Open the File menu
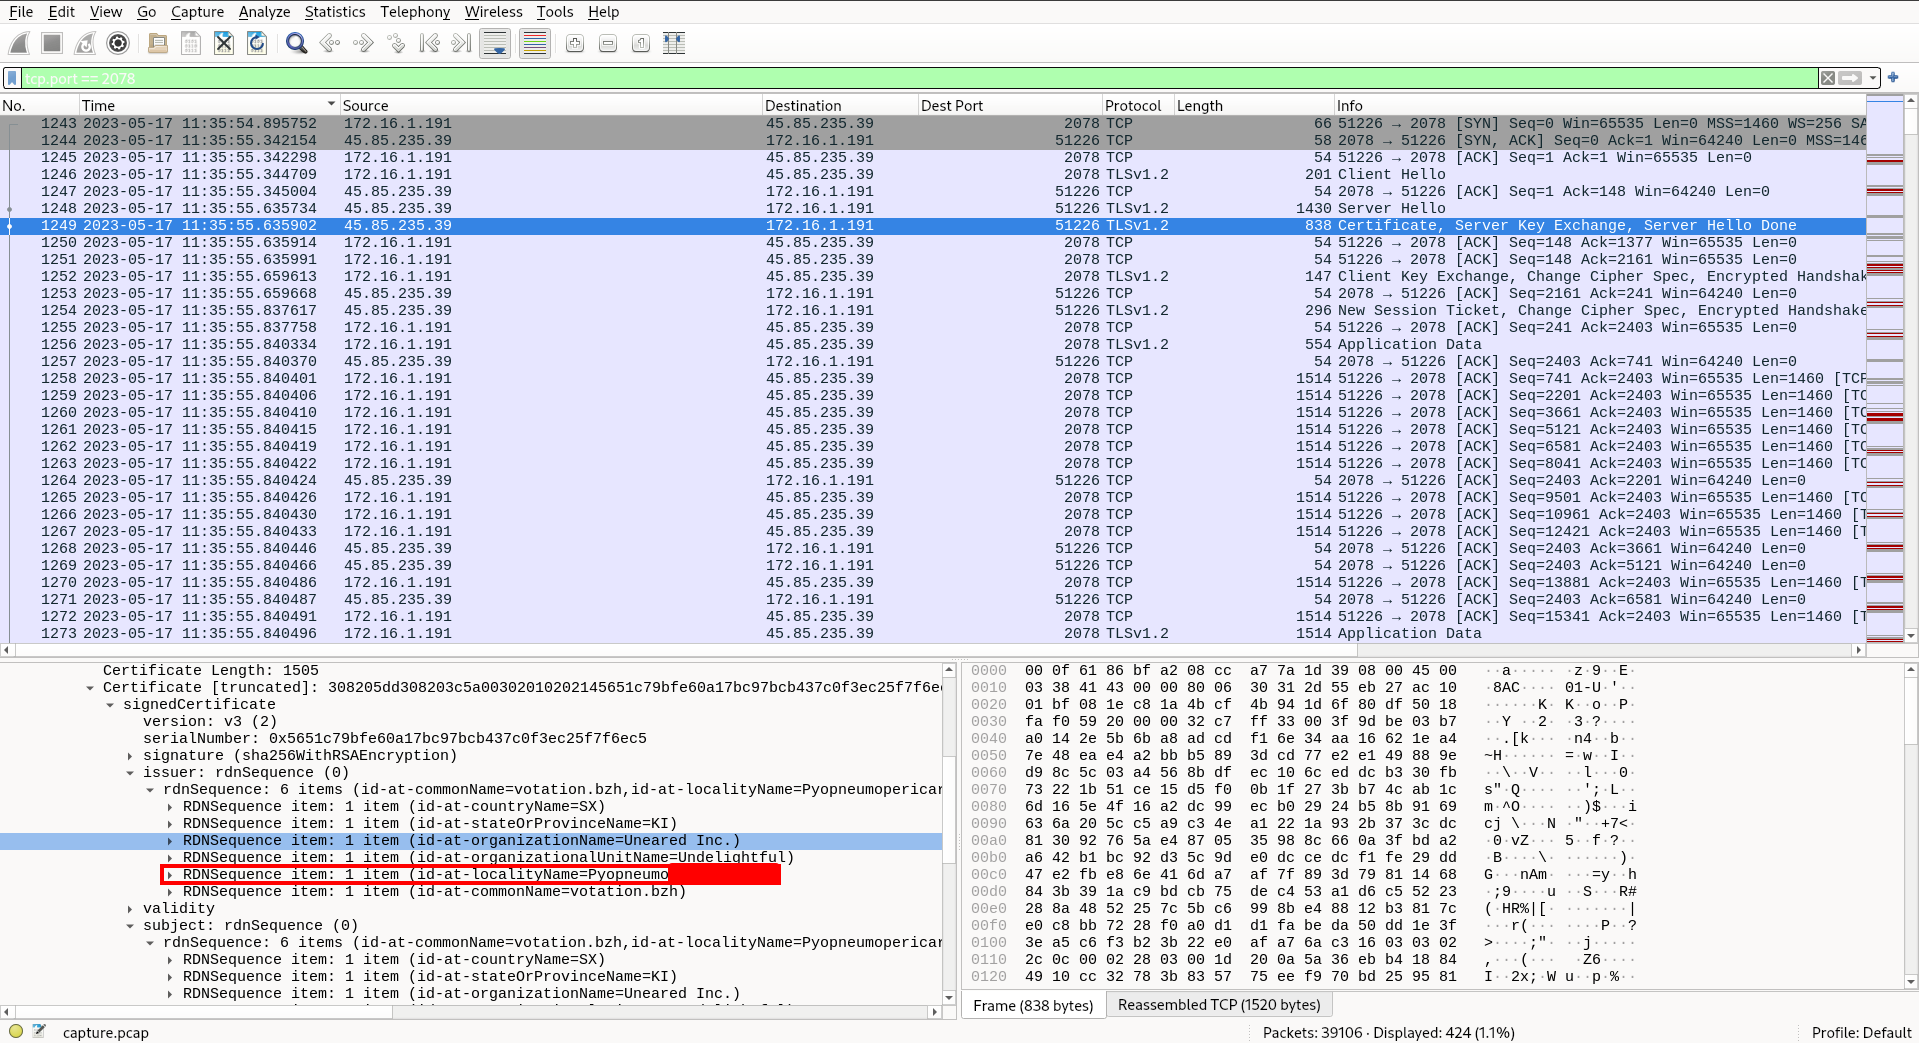Image resolution: width=1919 pixels, height=1043 pixels. (x=21, y=12)
